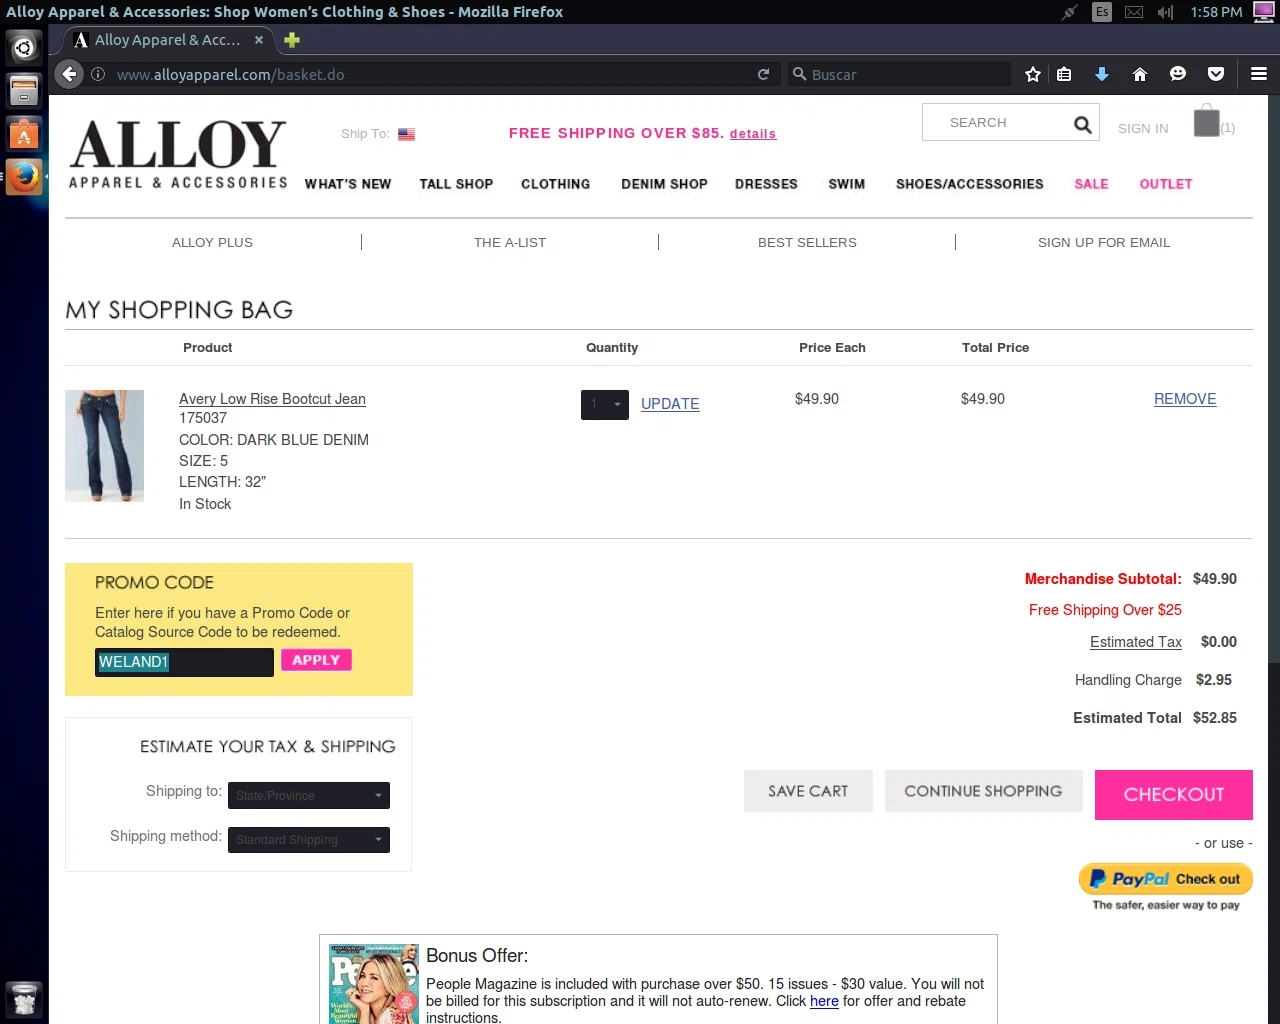
Task: Click the CONTINUE SHOPPING button
Action: pyautogui.click(x=983, y=791)
